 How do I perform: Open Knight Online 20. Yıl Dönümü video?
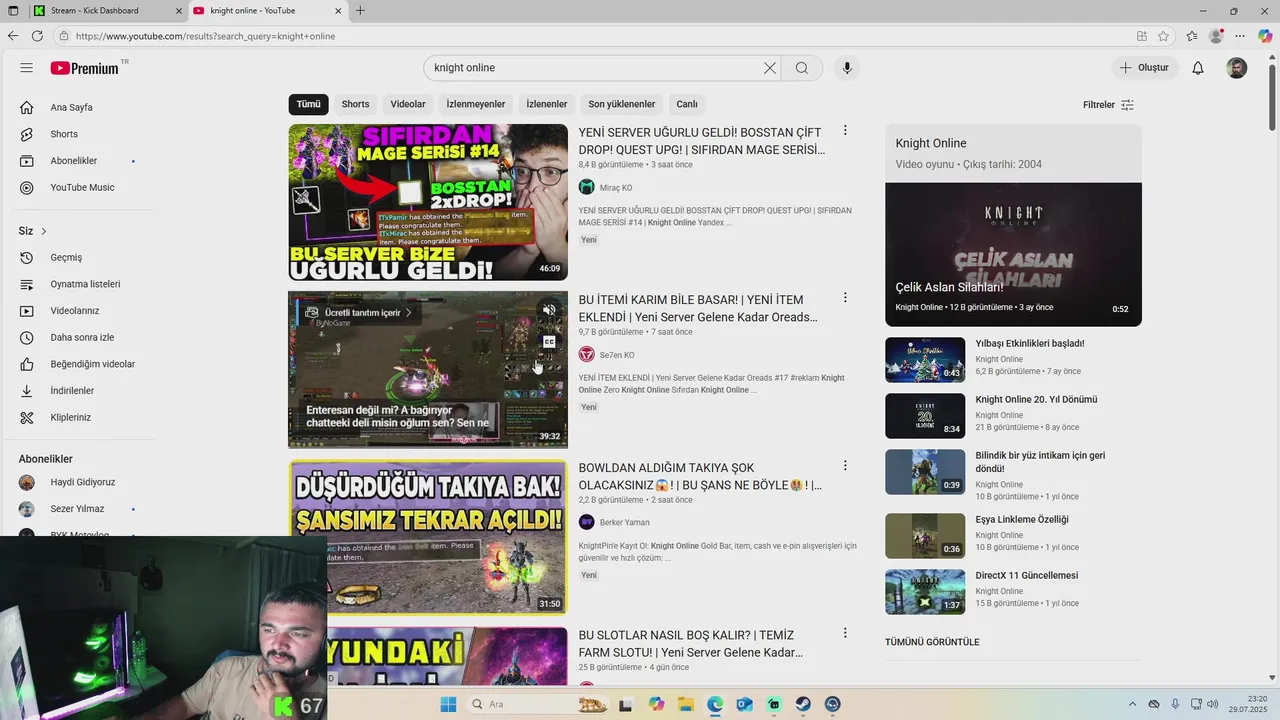1036,399
